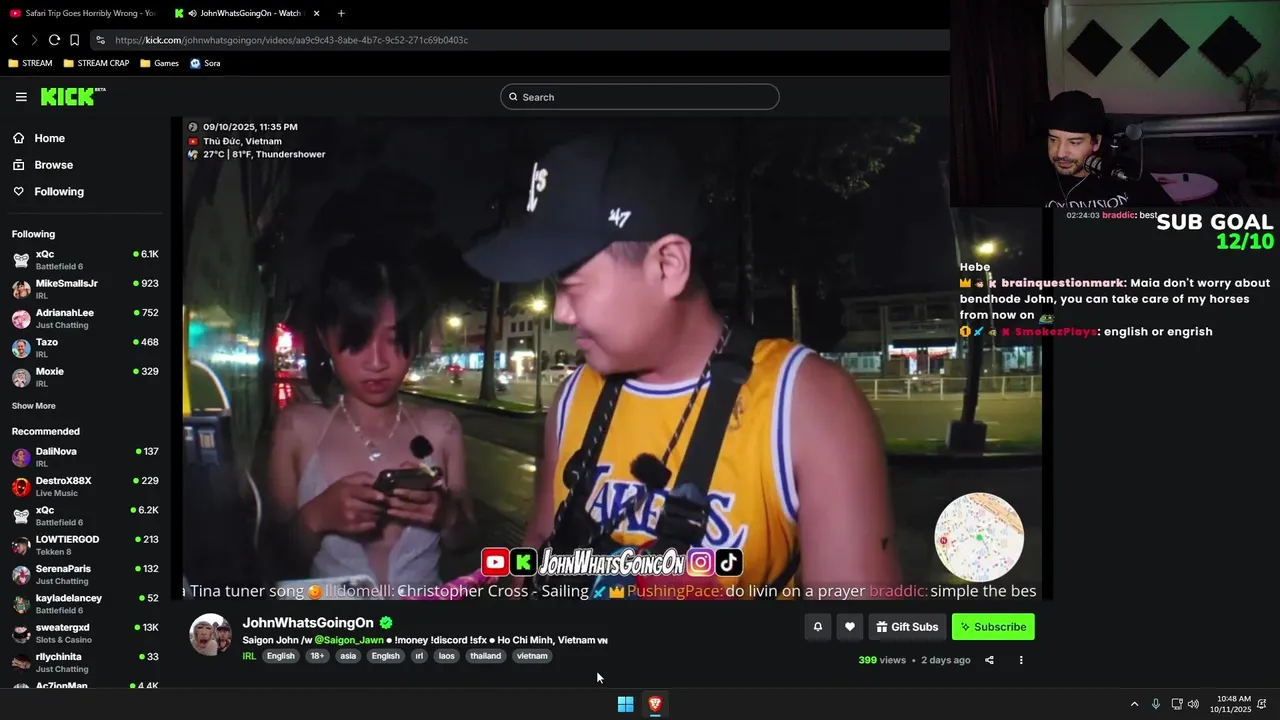
Task: Open Tazo channel
Action: coord(85,348)
